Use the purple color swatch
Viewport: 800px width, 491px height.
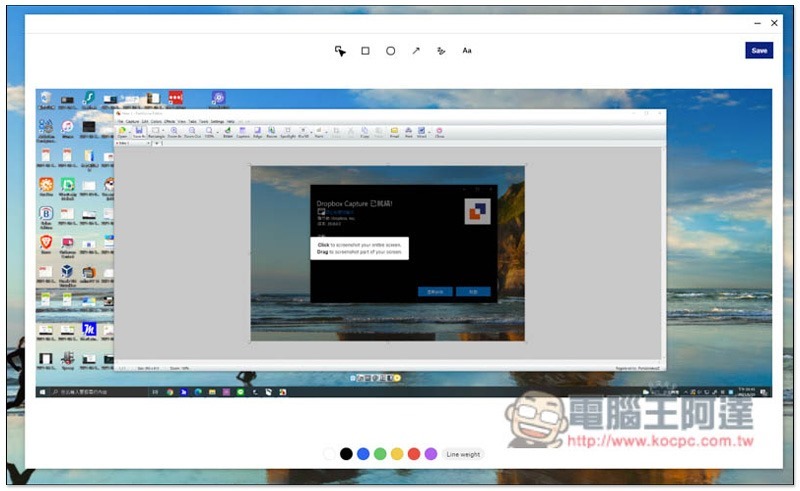click(431, 454)
